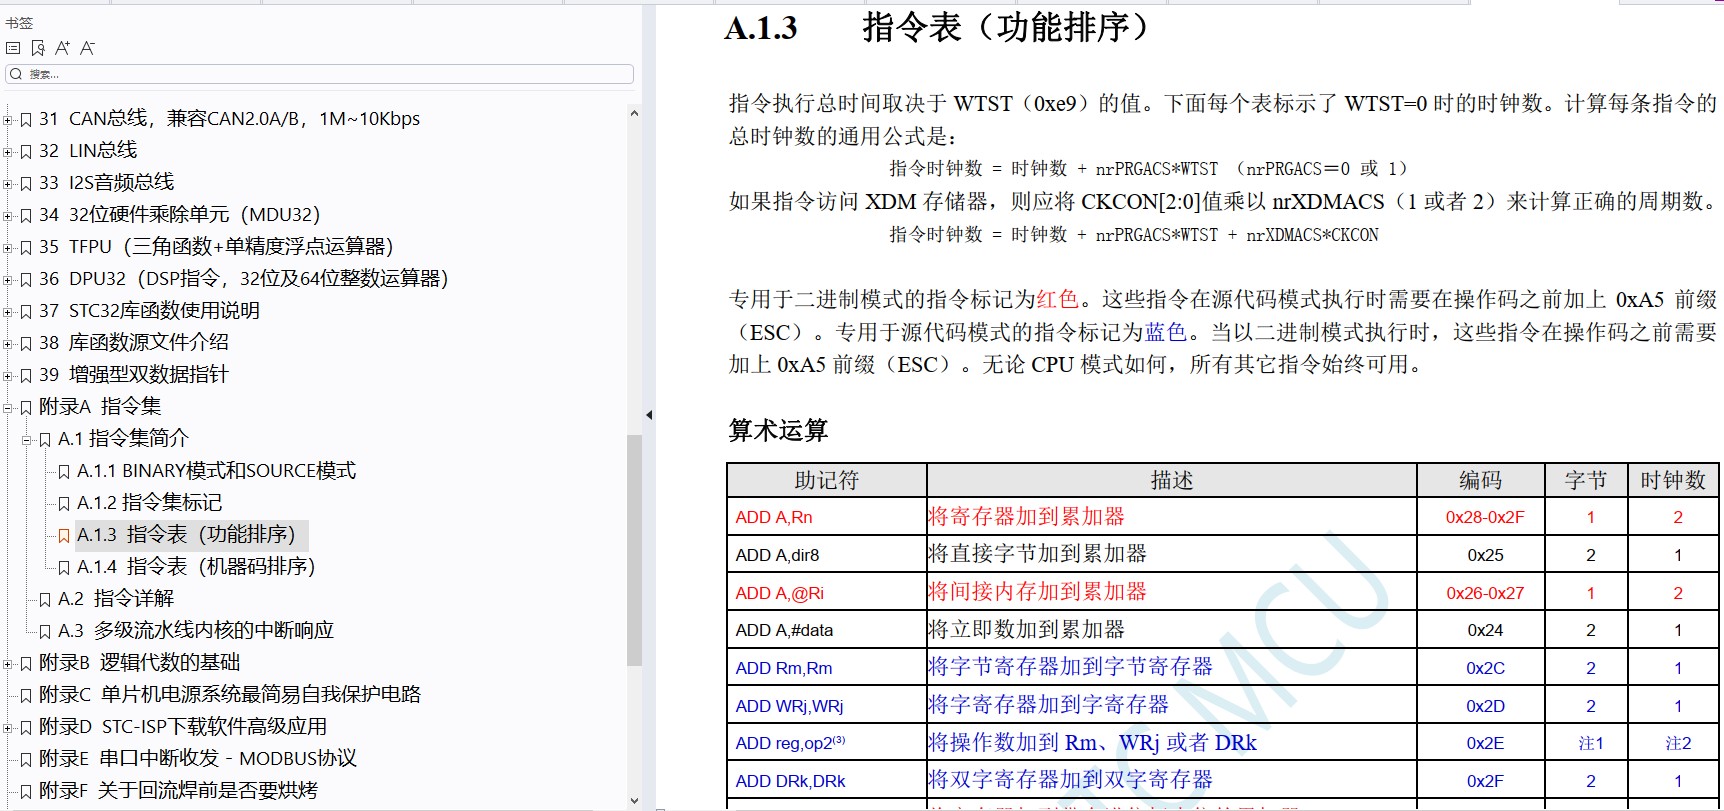Click the bookmark icon beside 37 STC32库函数使用说明
Screen dimensions: 1724x811
point(26,312)
